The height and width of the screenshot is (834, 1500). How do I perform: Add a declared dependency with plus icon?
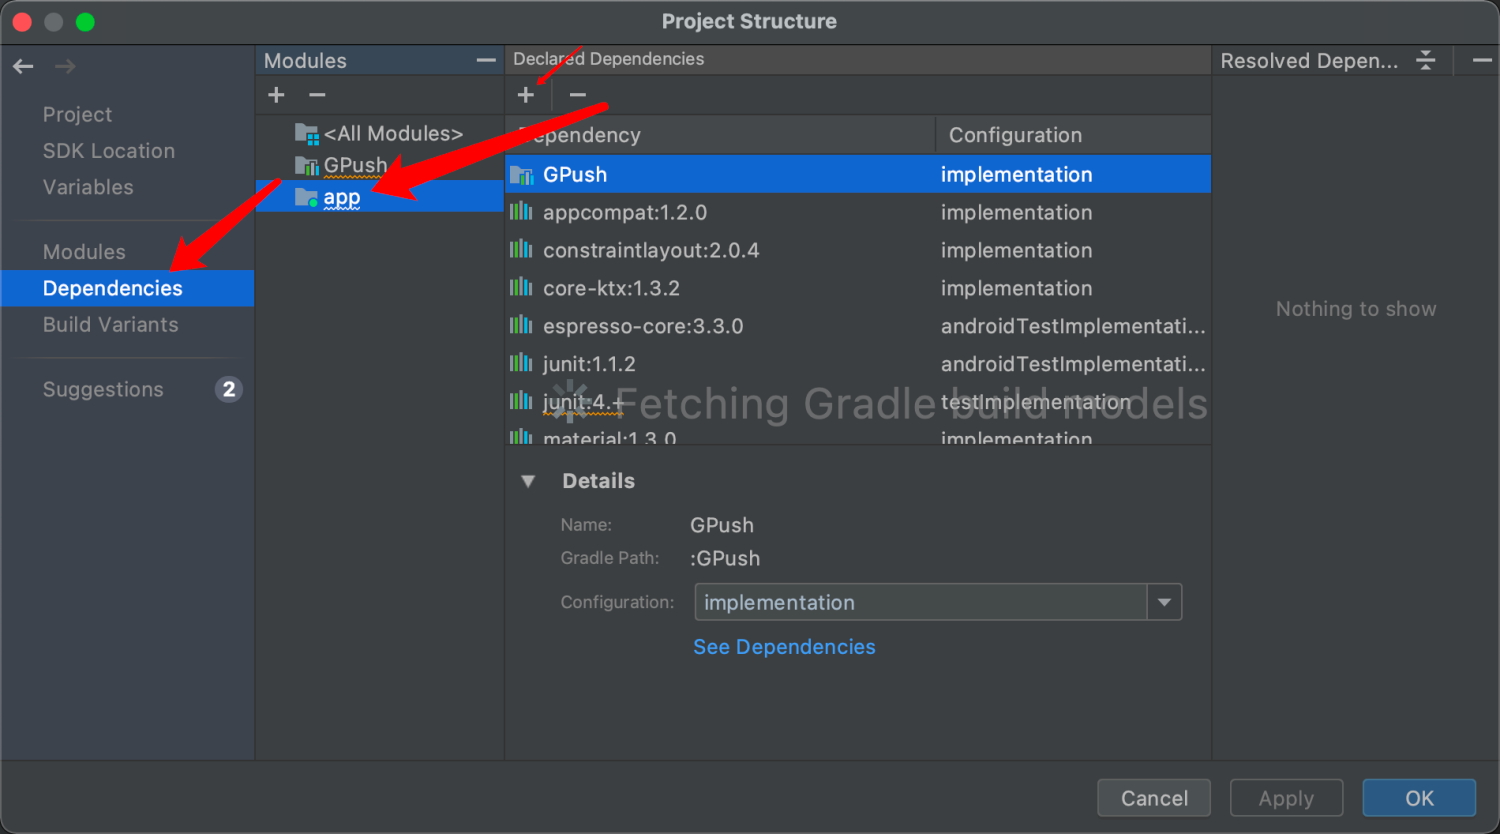pos(526,95)
